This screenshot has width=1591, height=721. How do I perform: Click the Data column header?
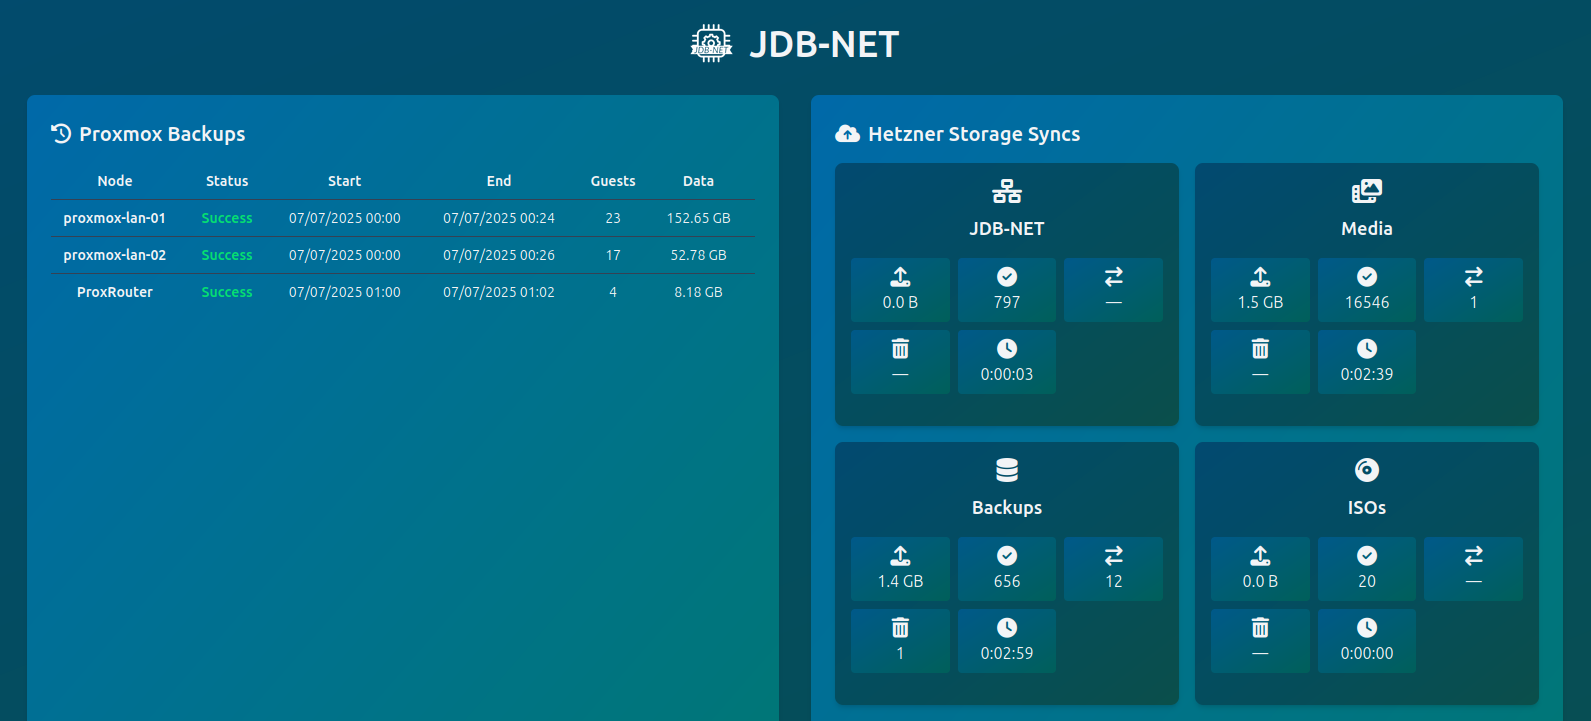click(698, 181)
